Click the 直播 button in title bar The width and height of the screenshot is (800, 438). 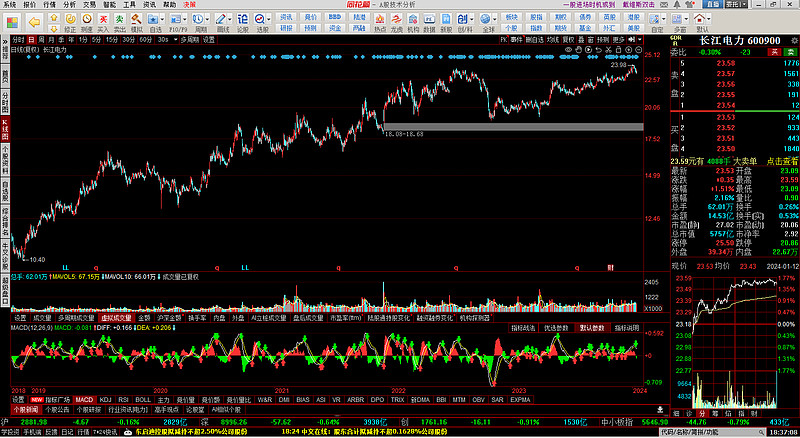(x=712, y=4)
